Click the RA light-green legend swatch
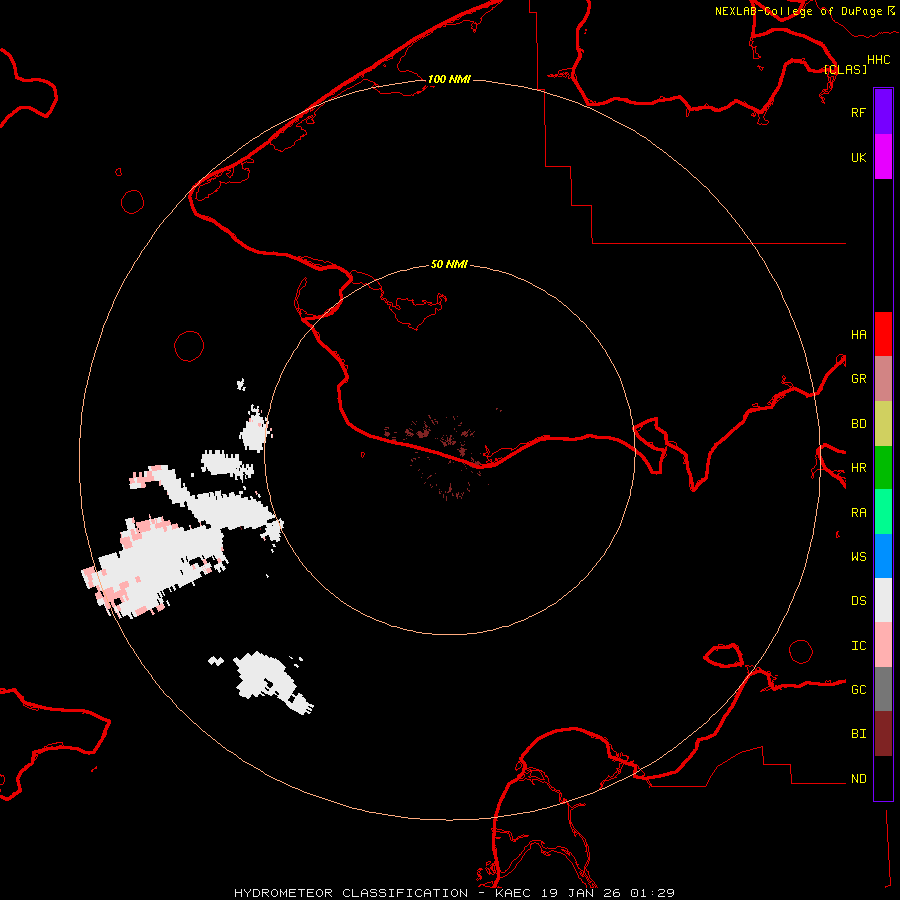Image resolution: width=900 pixels, height=900 pixels. [x=883, y=512]
